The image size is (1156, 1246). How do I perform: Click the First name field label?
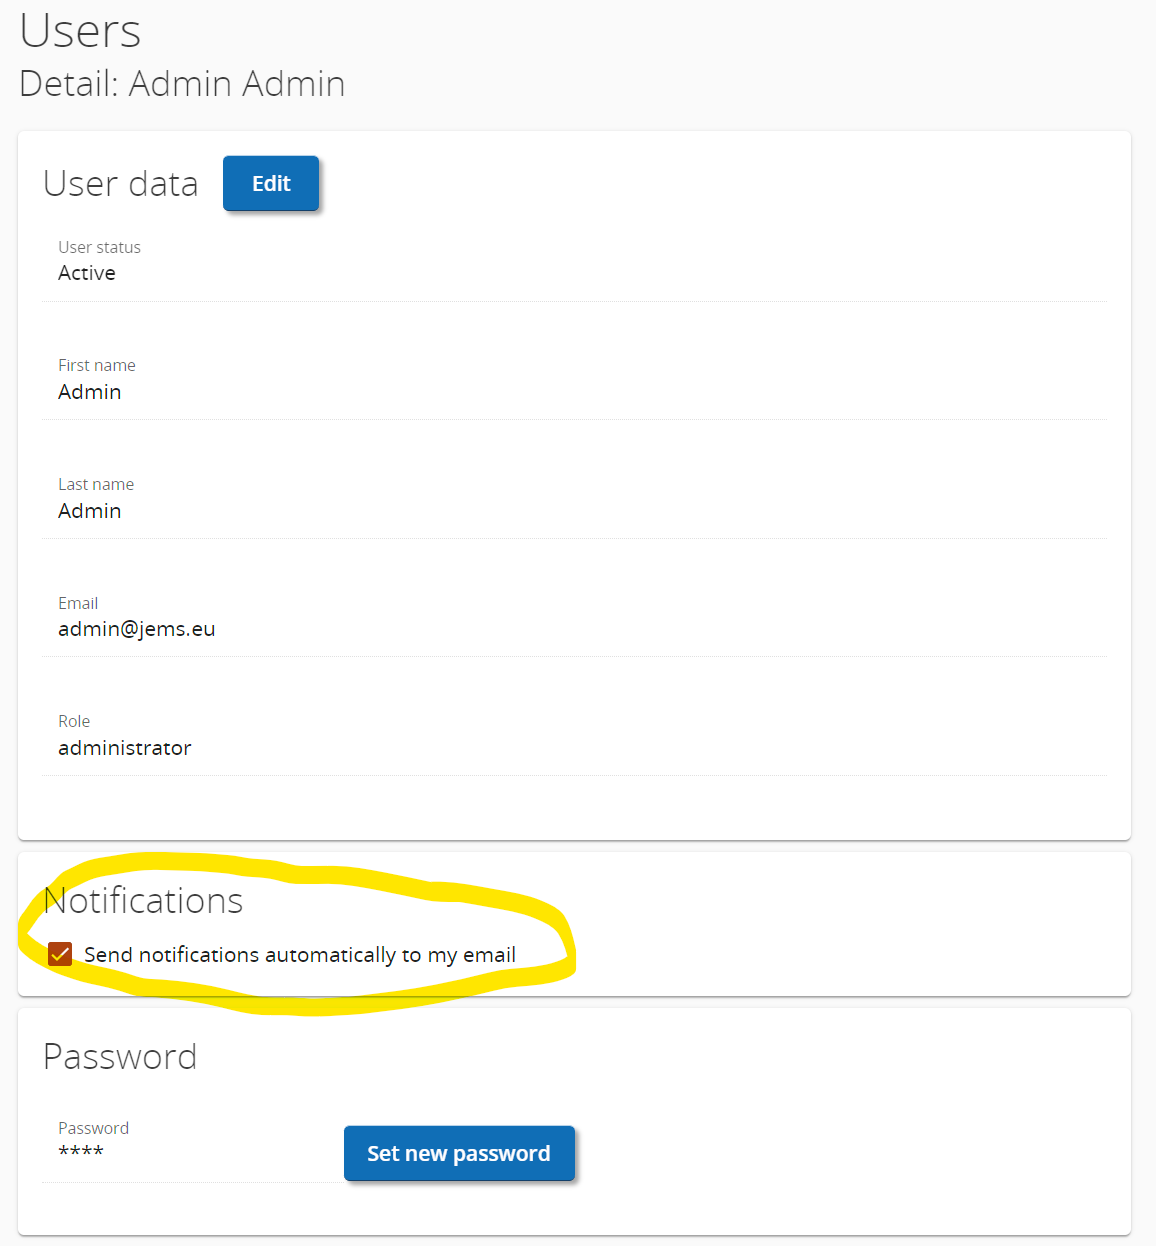coord(96,365)
